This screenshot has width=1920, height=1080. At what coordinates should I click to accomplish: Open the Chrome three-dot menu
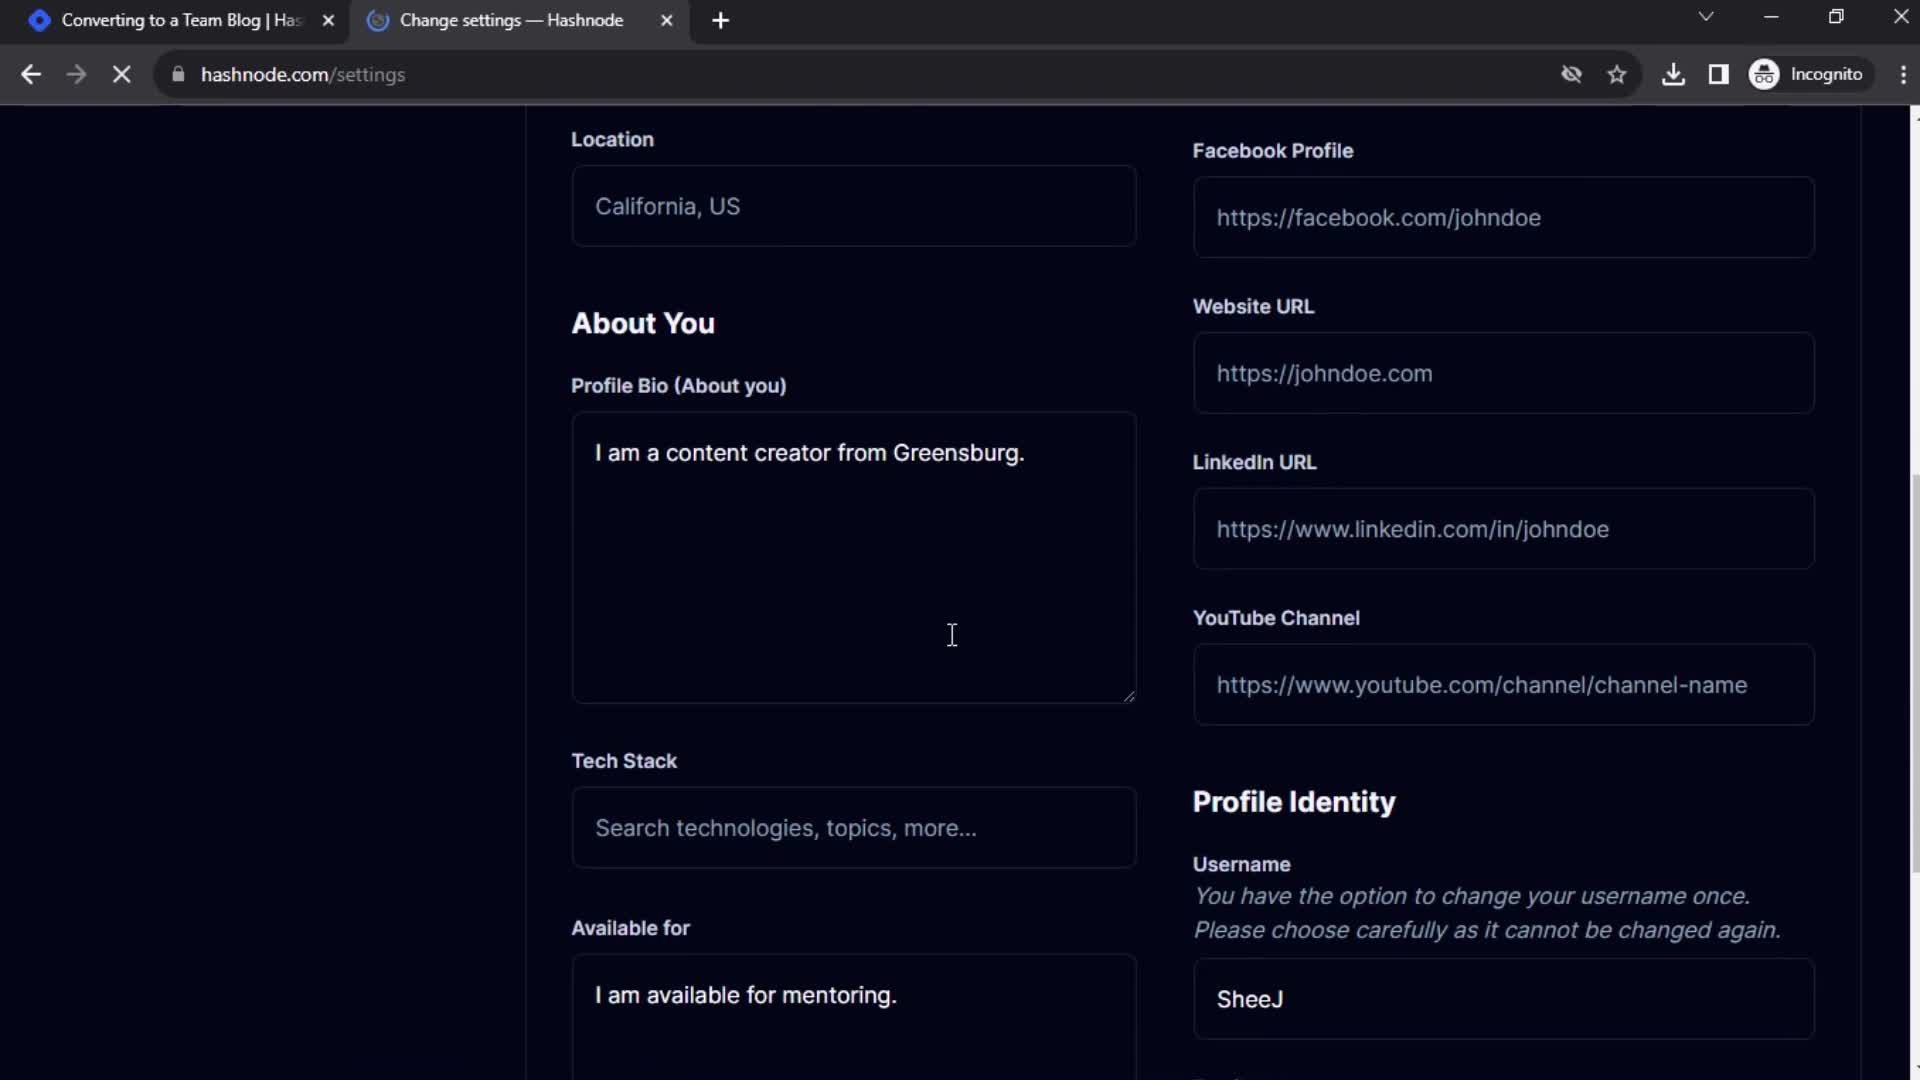point(1902,74)
